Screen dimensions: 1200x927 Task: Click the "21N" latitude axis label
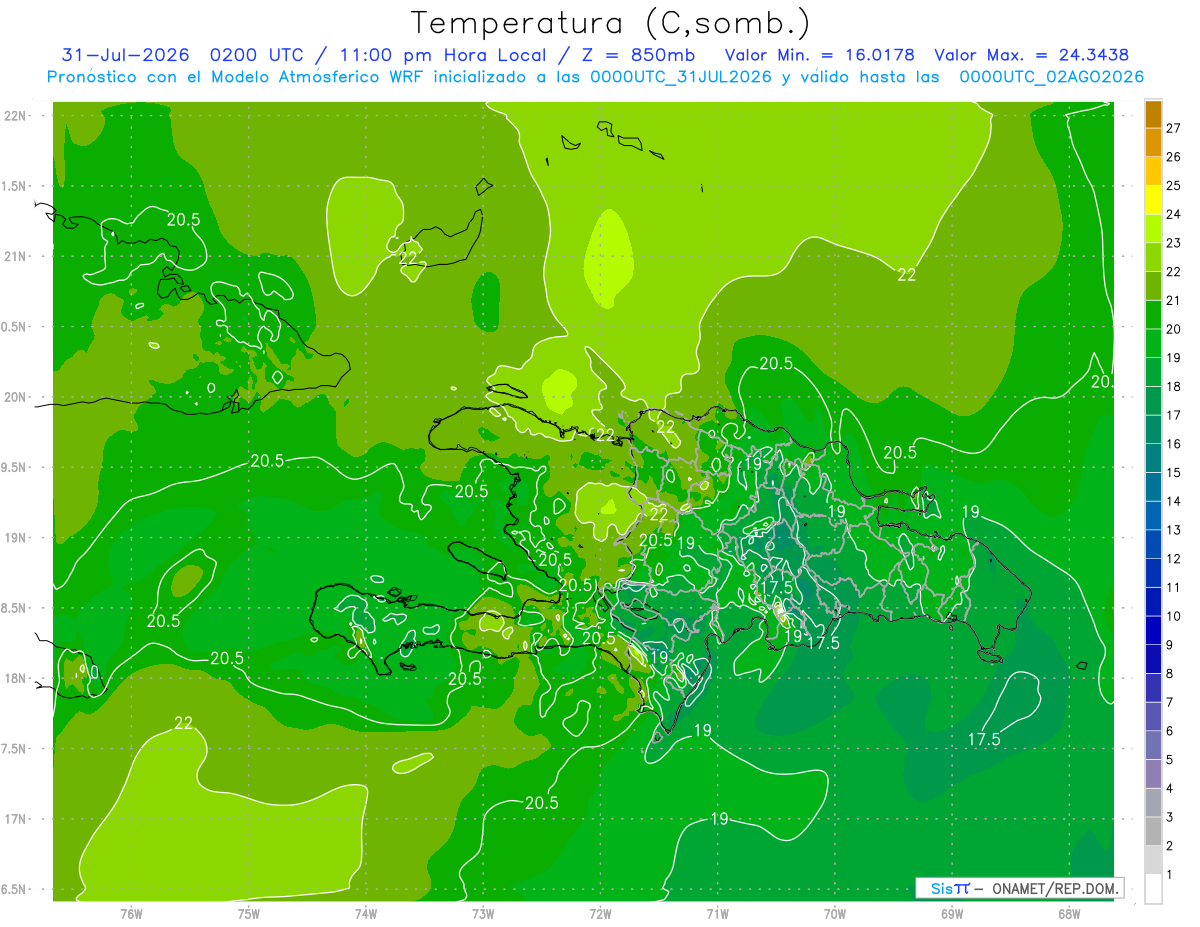pyautogui.click(x=16, y=256)
